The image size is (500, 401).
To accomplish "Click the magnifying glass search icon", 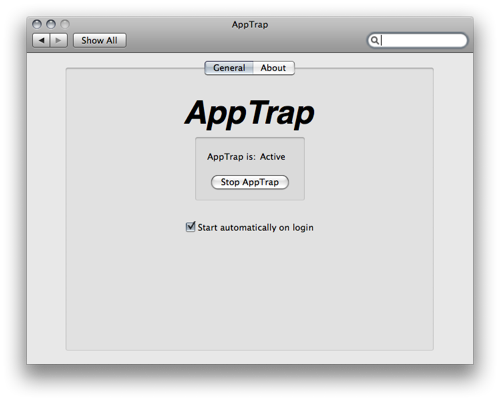I will (x=375, y=40).
